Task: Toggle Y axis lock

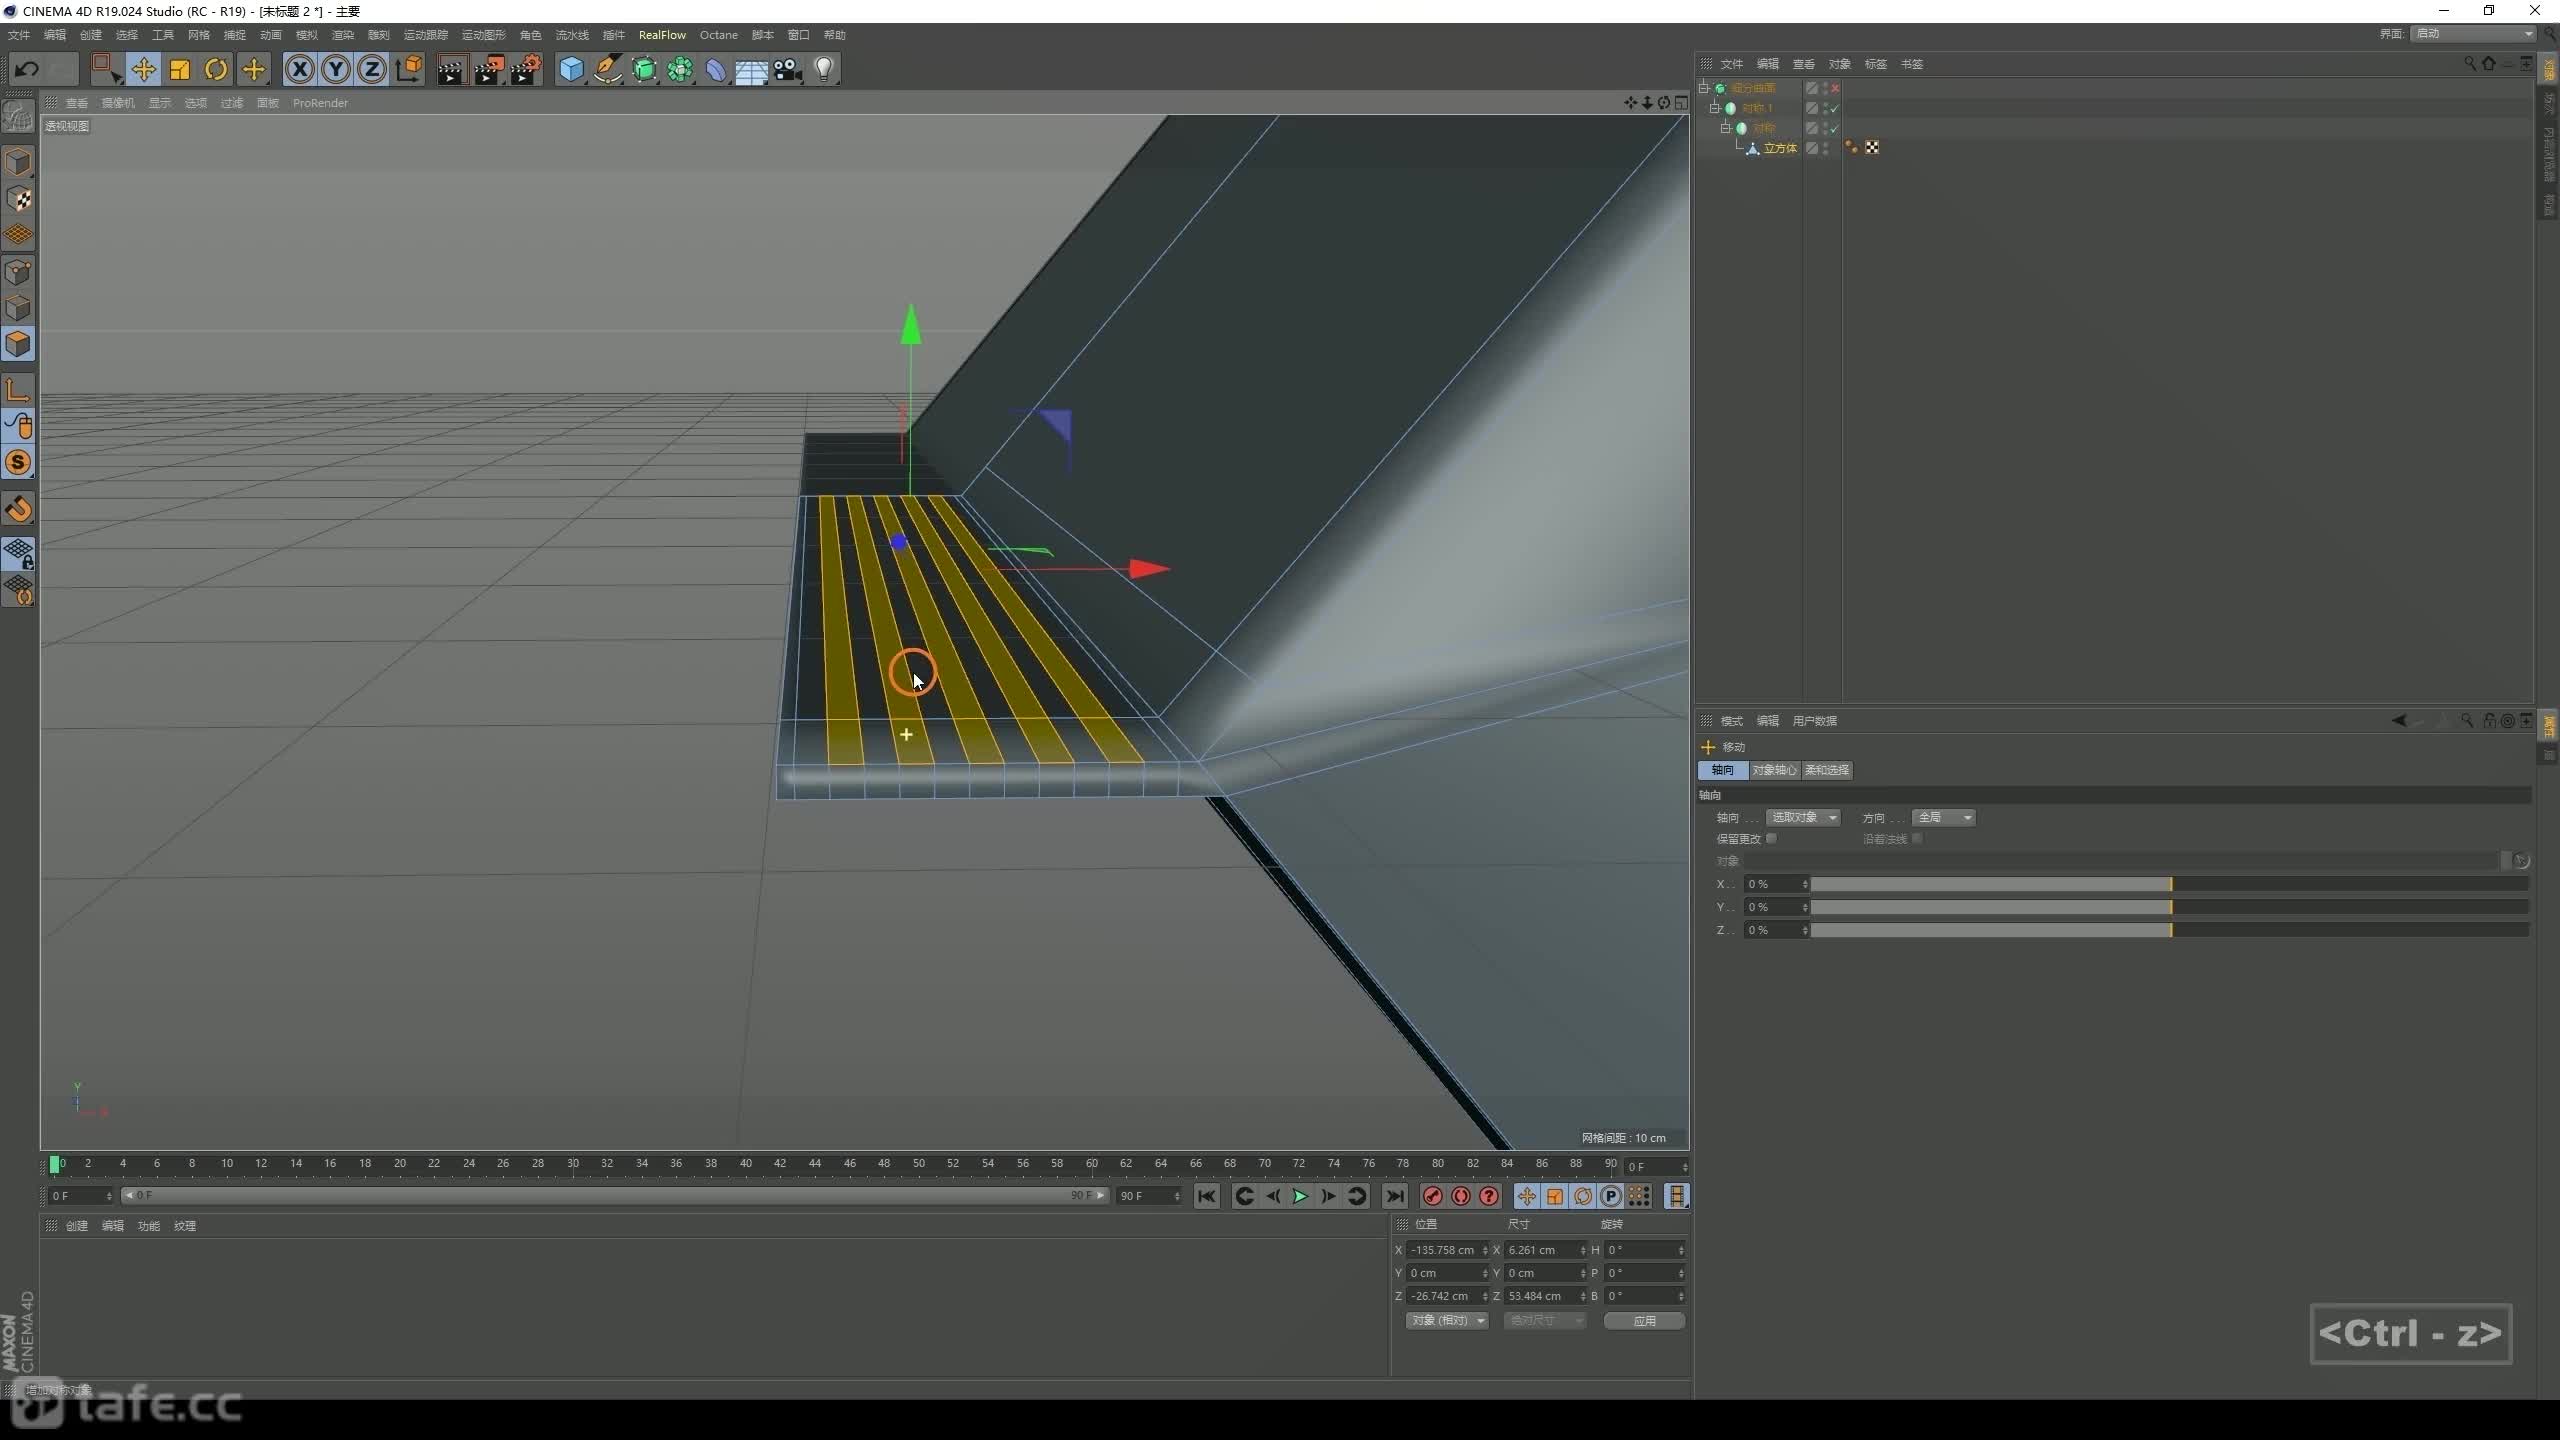Action: tap(336, 69)
